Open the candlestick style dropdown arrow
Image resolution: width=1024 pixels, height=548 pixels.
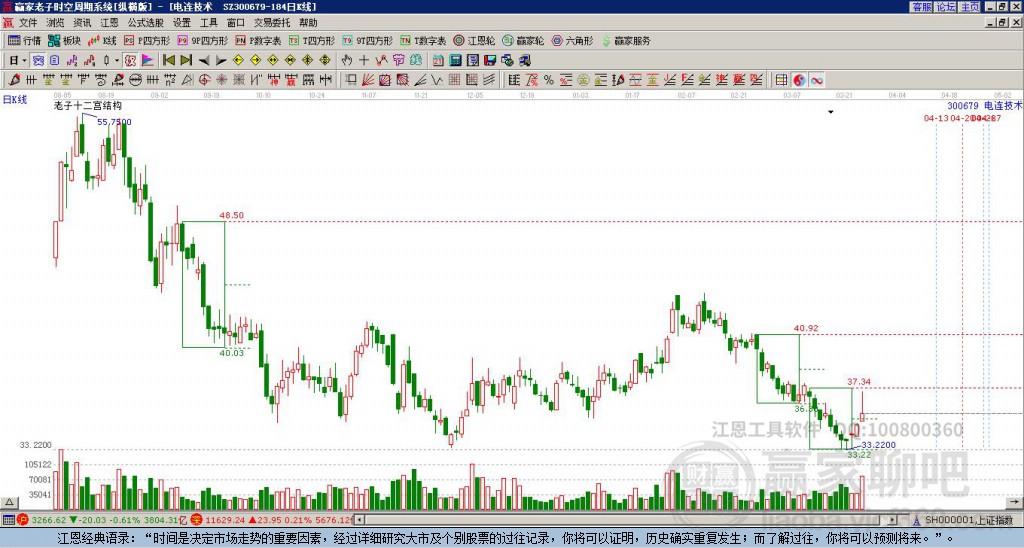click(x=117, y=60)
